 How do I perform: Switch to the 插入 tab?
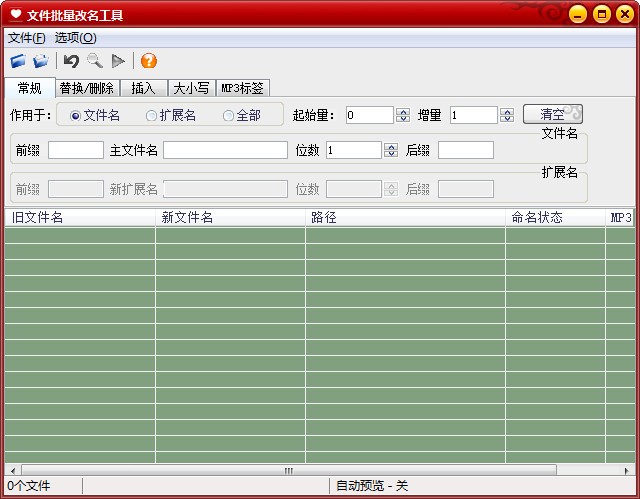[x=144, y=88]
